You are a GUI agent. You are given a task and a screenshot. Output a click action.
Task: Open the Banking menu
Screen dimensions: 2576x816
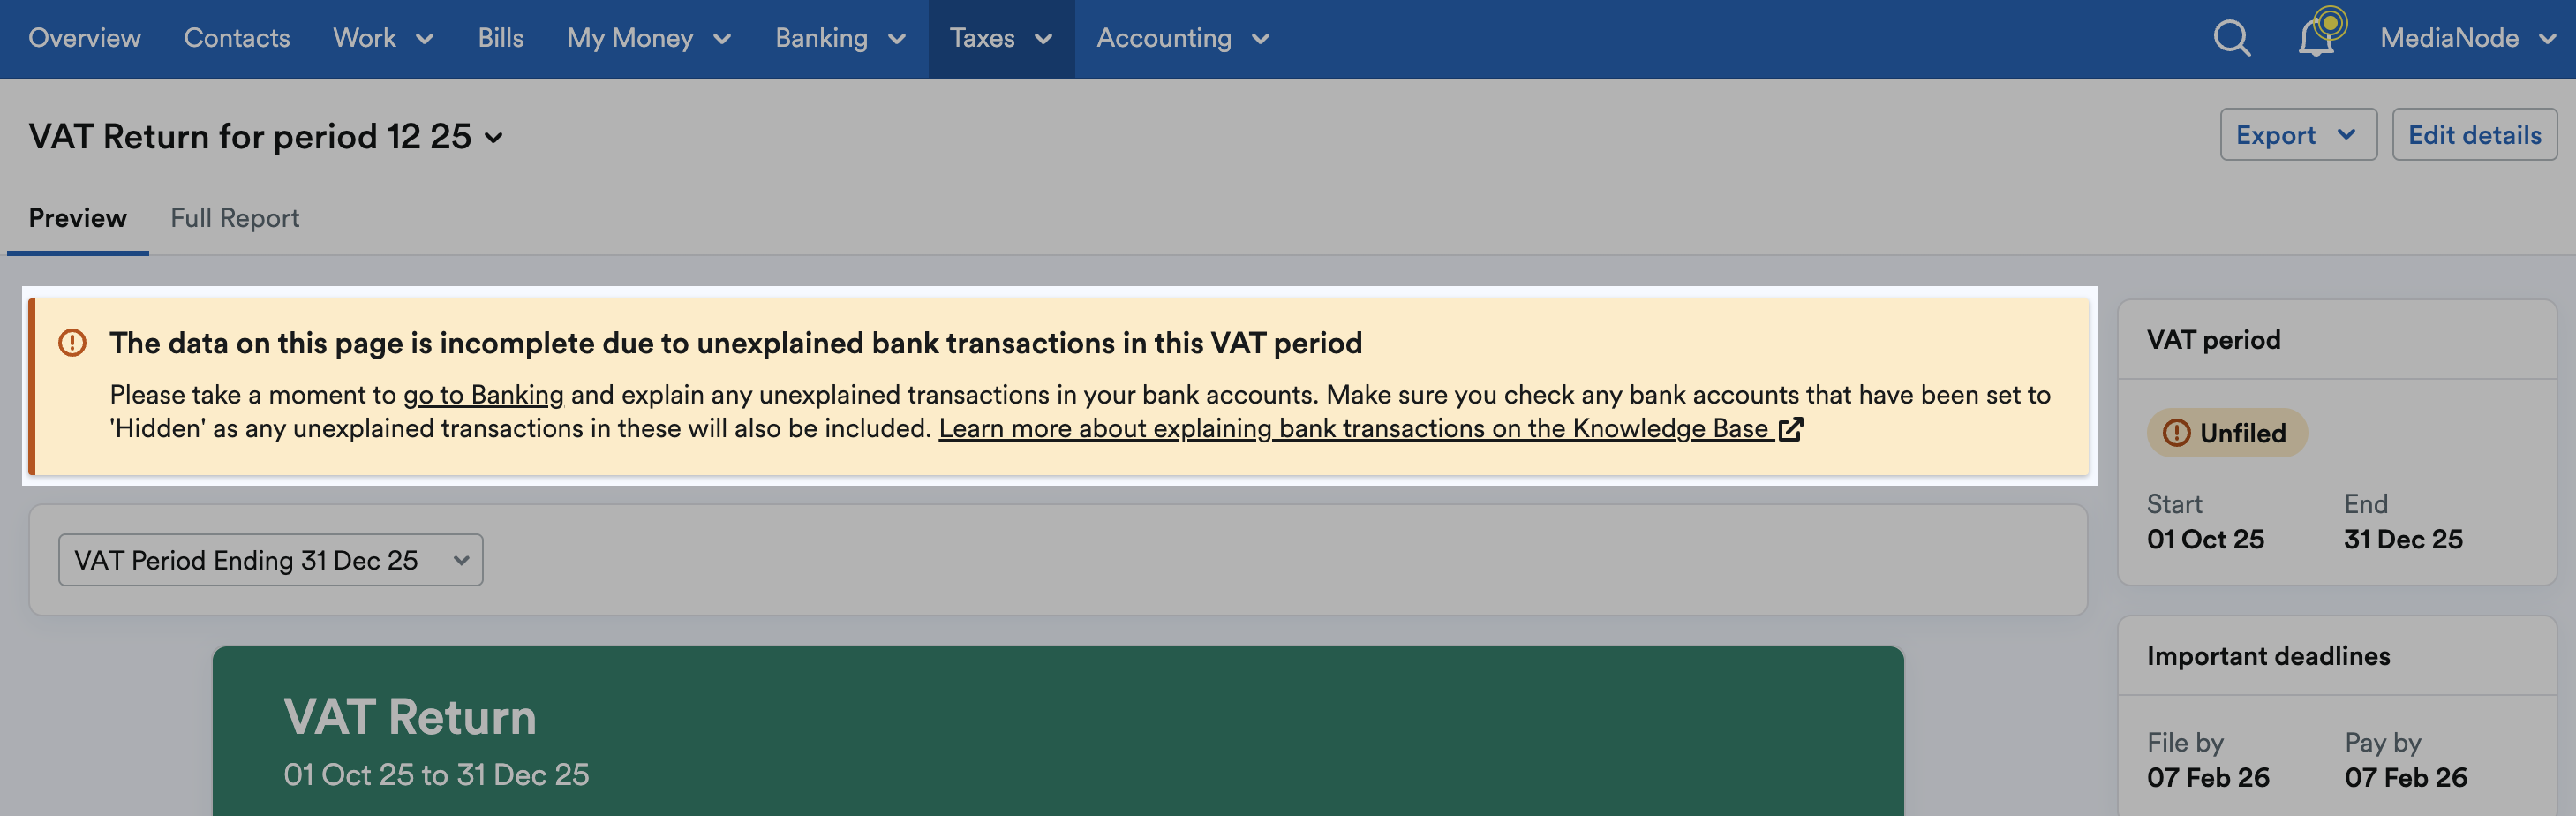(840, 38)
